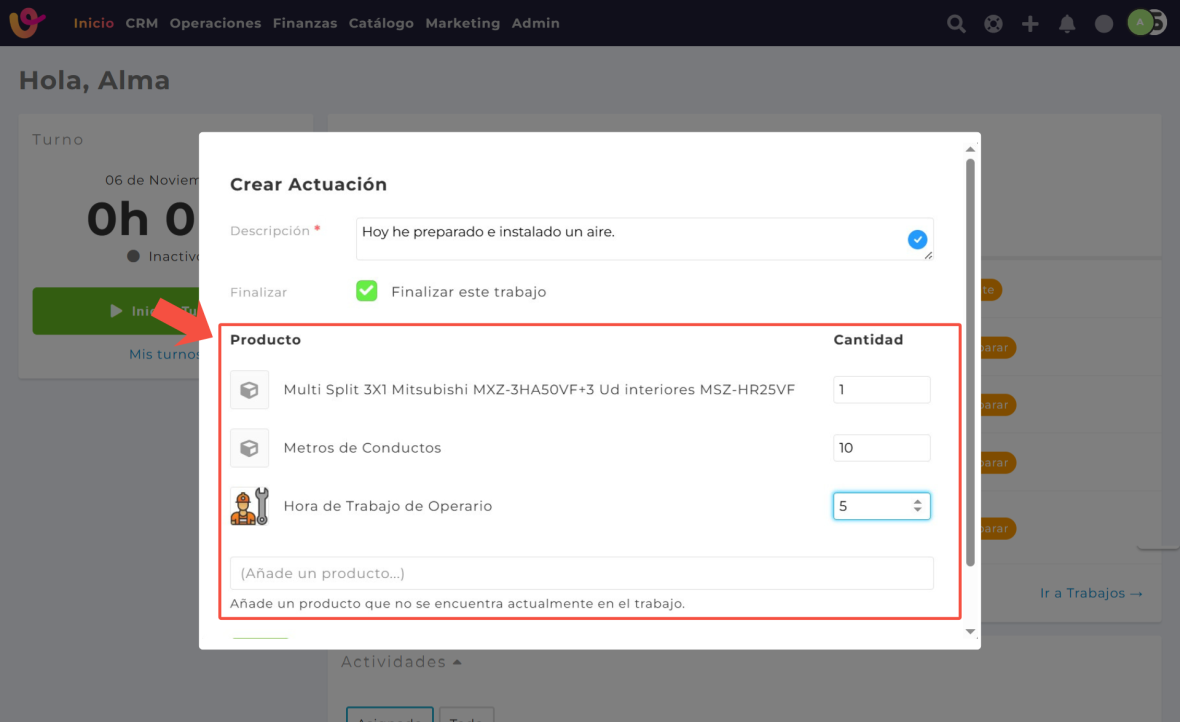Open the help lifebuoy icon
The height and width of the screenshot is (722, 1180).
(x=993, y=23)
